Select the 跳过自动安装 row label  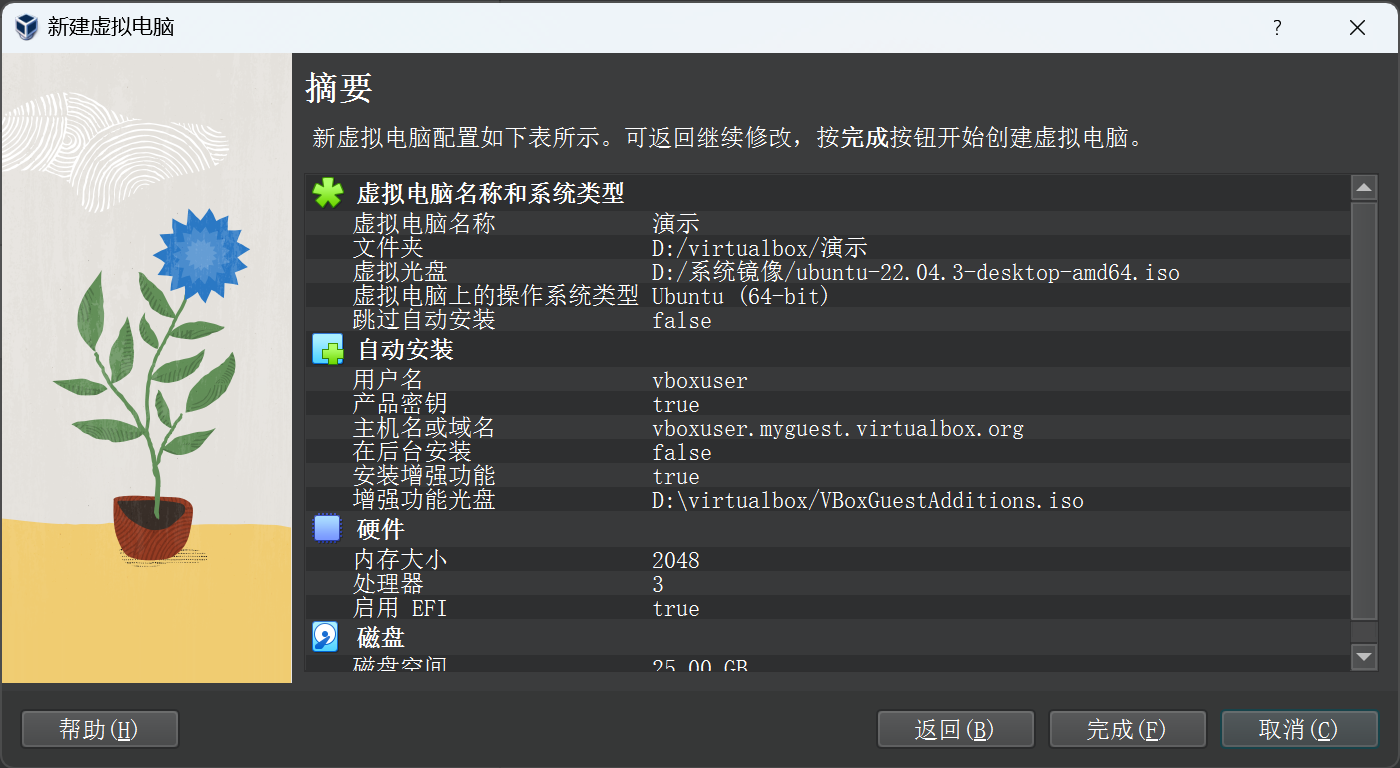coord(424,320)
